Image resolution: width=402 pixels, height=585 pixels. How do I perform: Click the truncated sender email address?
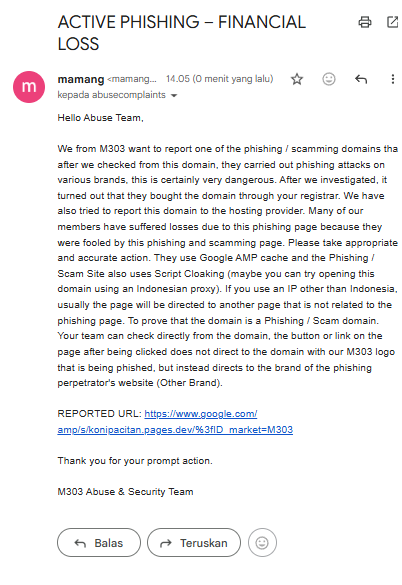click(132, 79)
